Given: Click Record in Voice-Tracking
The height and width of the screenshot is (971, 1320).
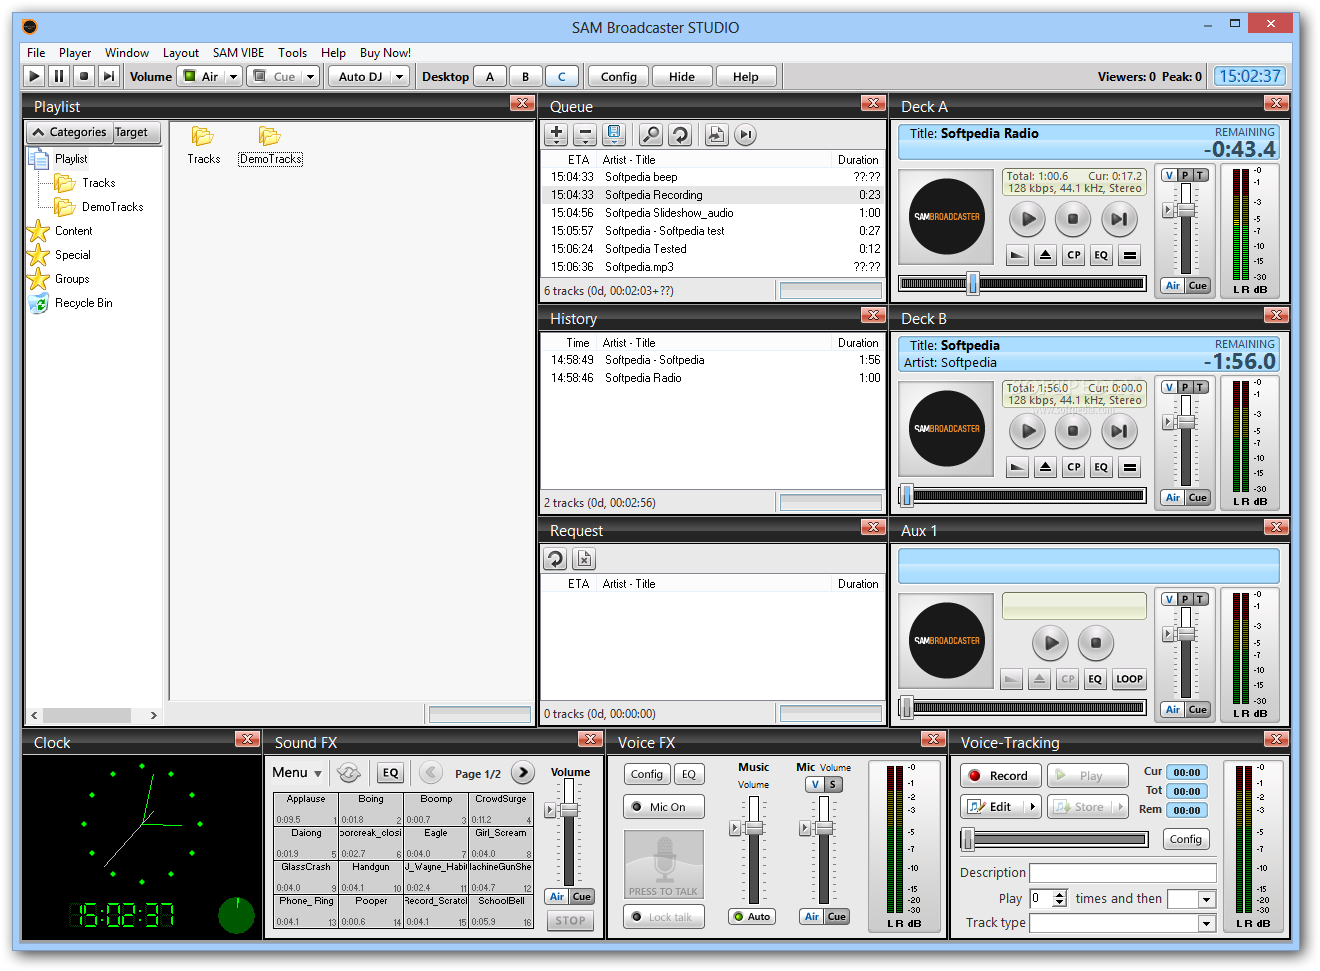Looking at the screenshot, I should [1001, 775].
